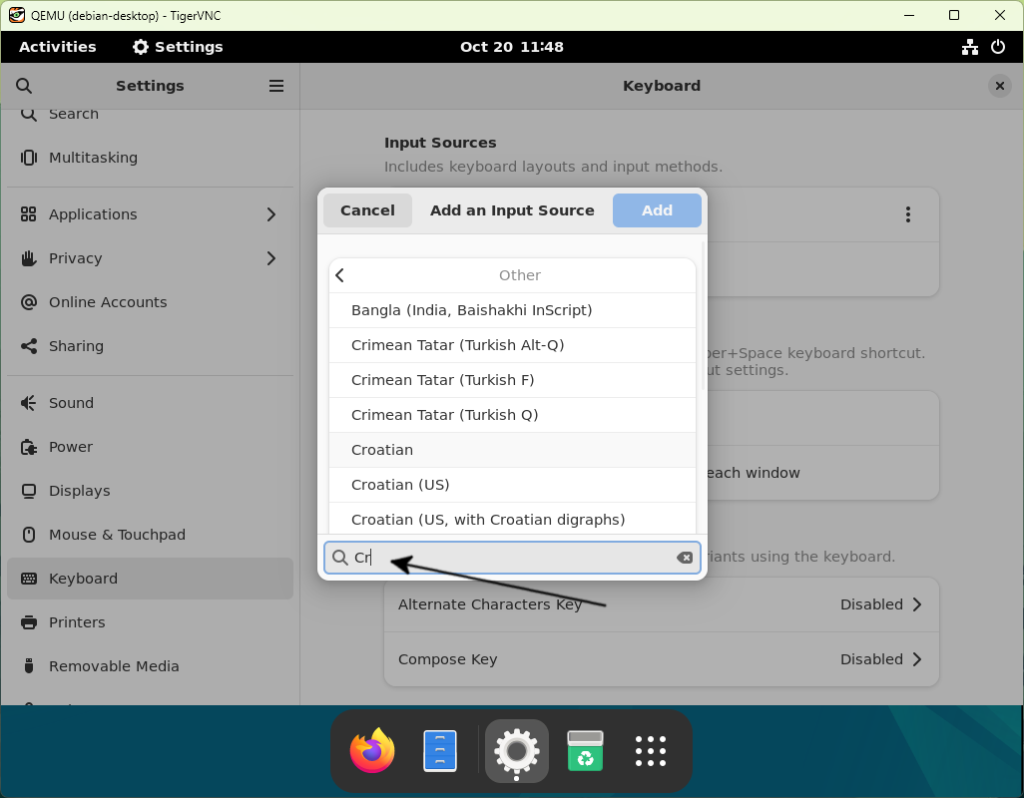The image size is (1024, 798).
Task: Open the Files app in dock
Action: tap(440, 751)
